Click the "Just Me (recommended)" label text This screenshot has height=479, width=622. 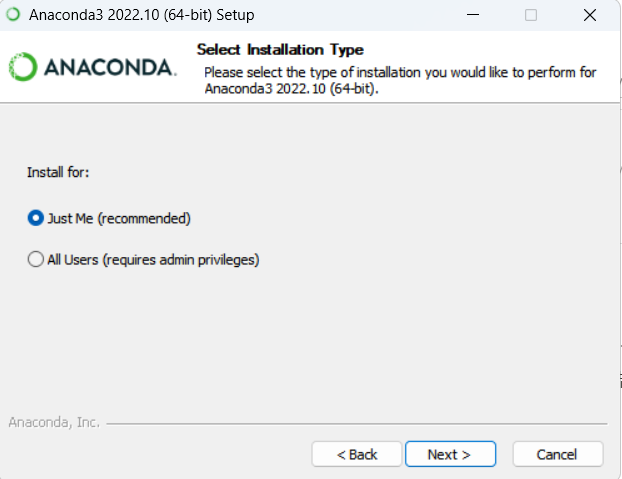point(119,218)
